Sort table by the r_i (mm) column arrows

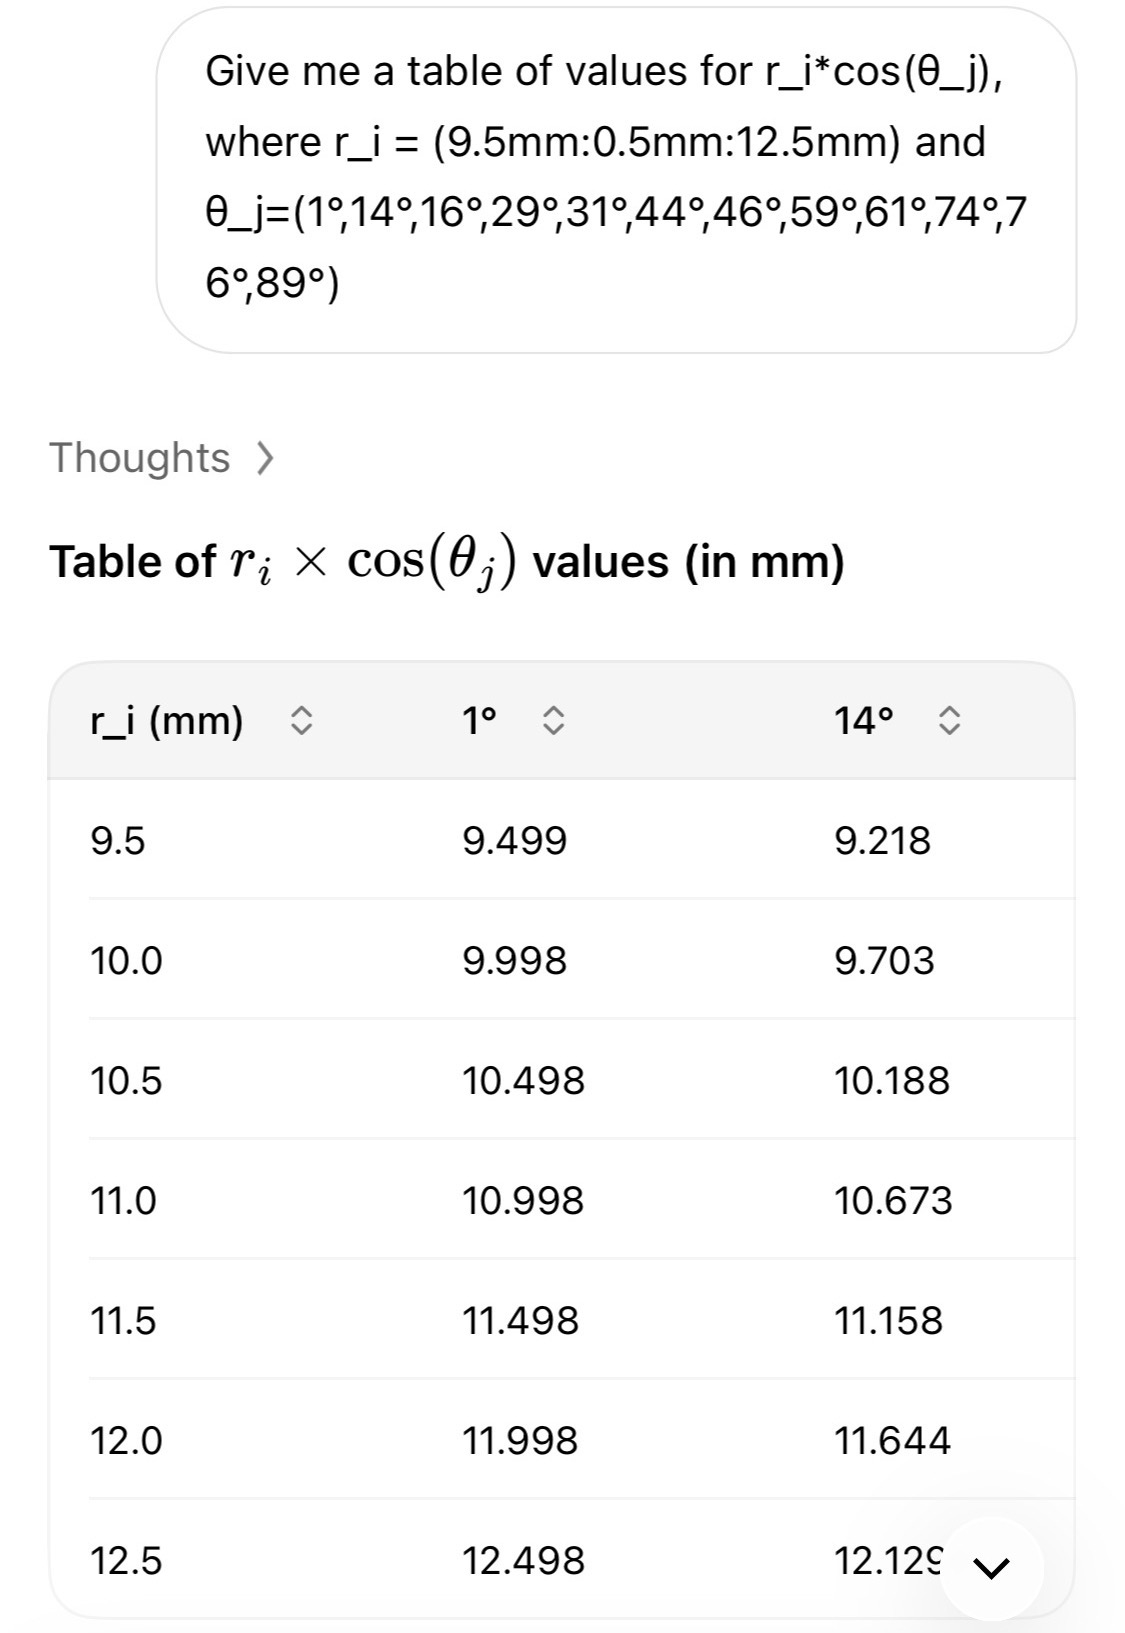click(x=302, y=720)
